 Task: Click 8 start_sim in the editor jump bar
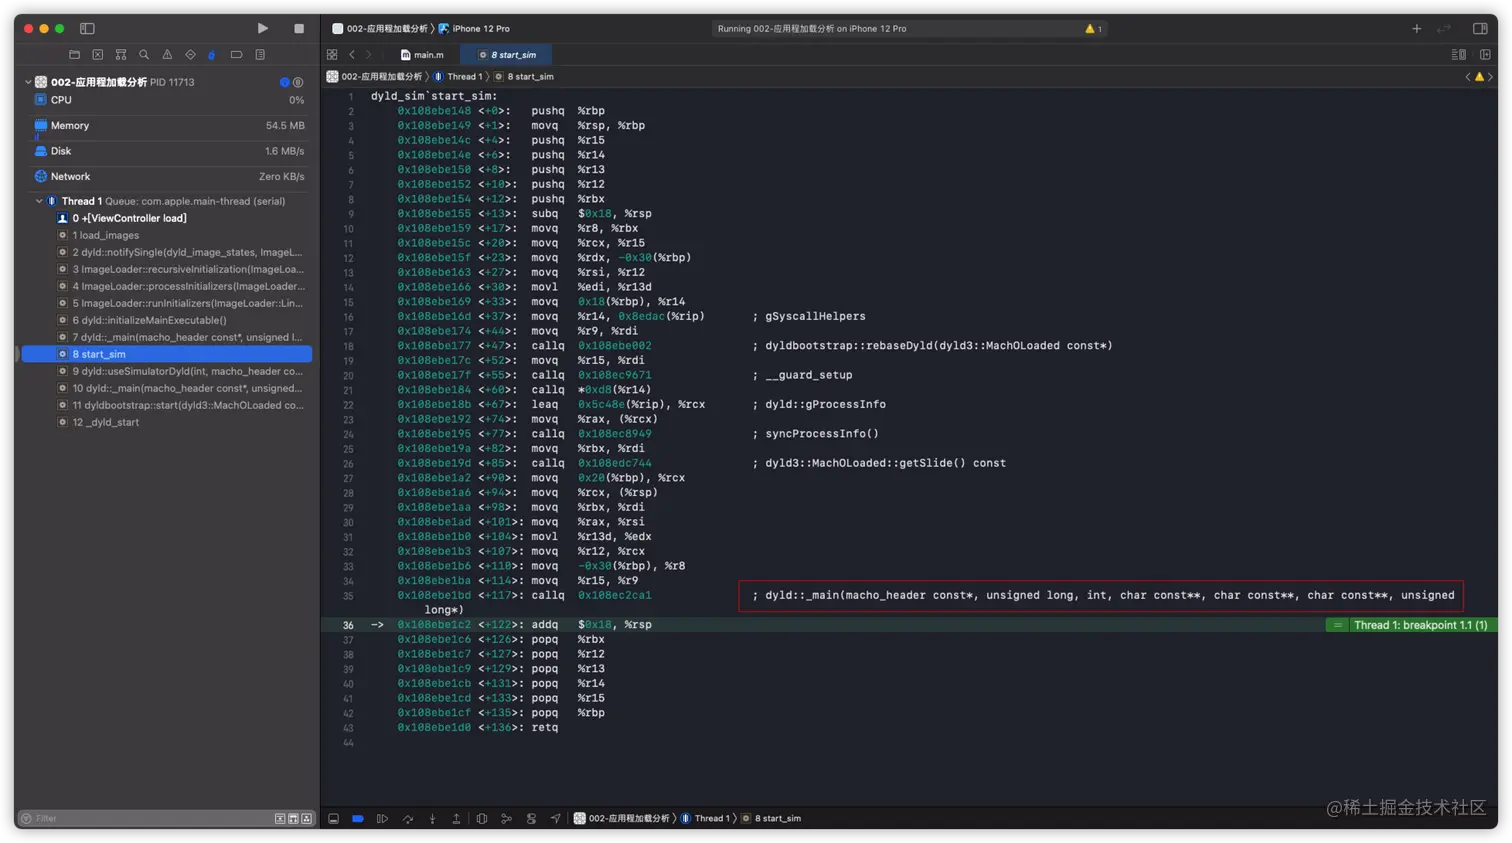pyautogui.click(x=524, y=76)
